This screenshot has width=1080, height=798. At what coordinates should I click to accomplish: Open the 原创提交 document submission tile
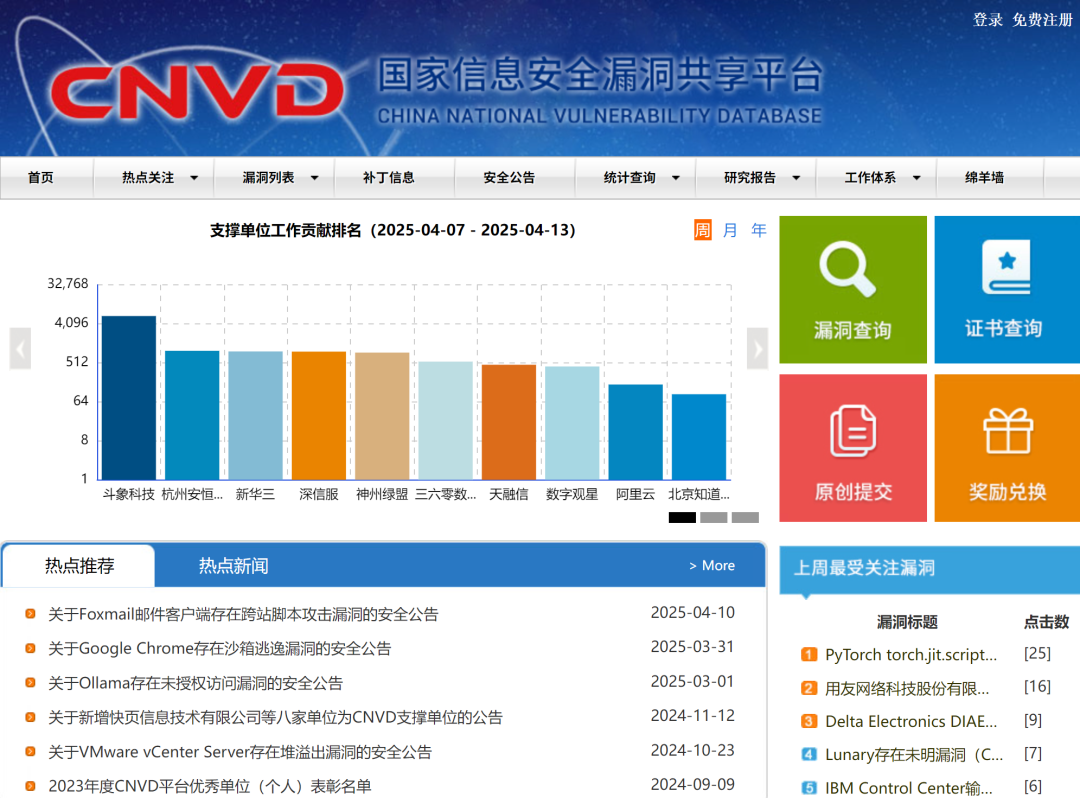tap(852, 447)
